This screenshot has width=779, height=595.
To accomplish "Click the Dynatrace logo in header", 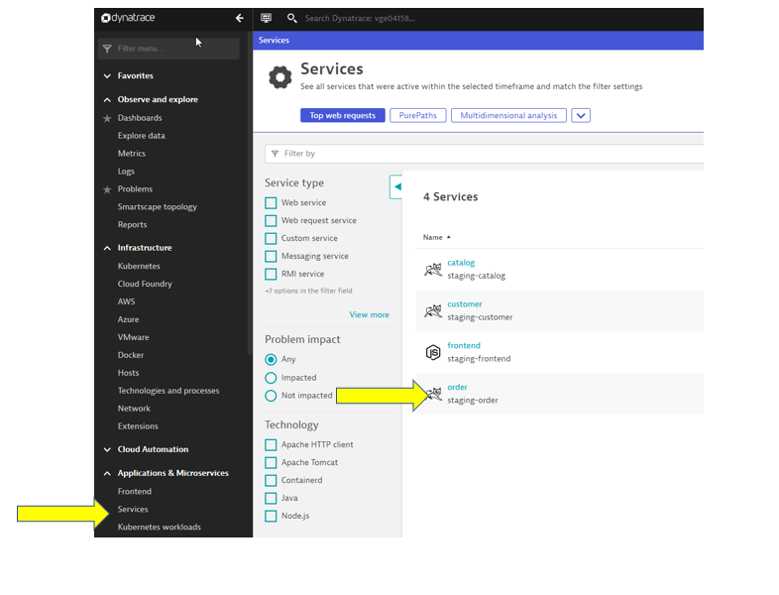I will tap(128, 18).
